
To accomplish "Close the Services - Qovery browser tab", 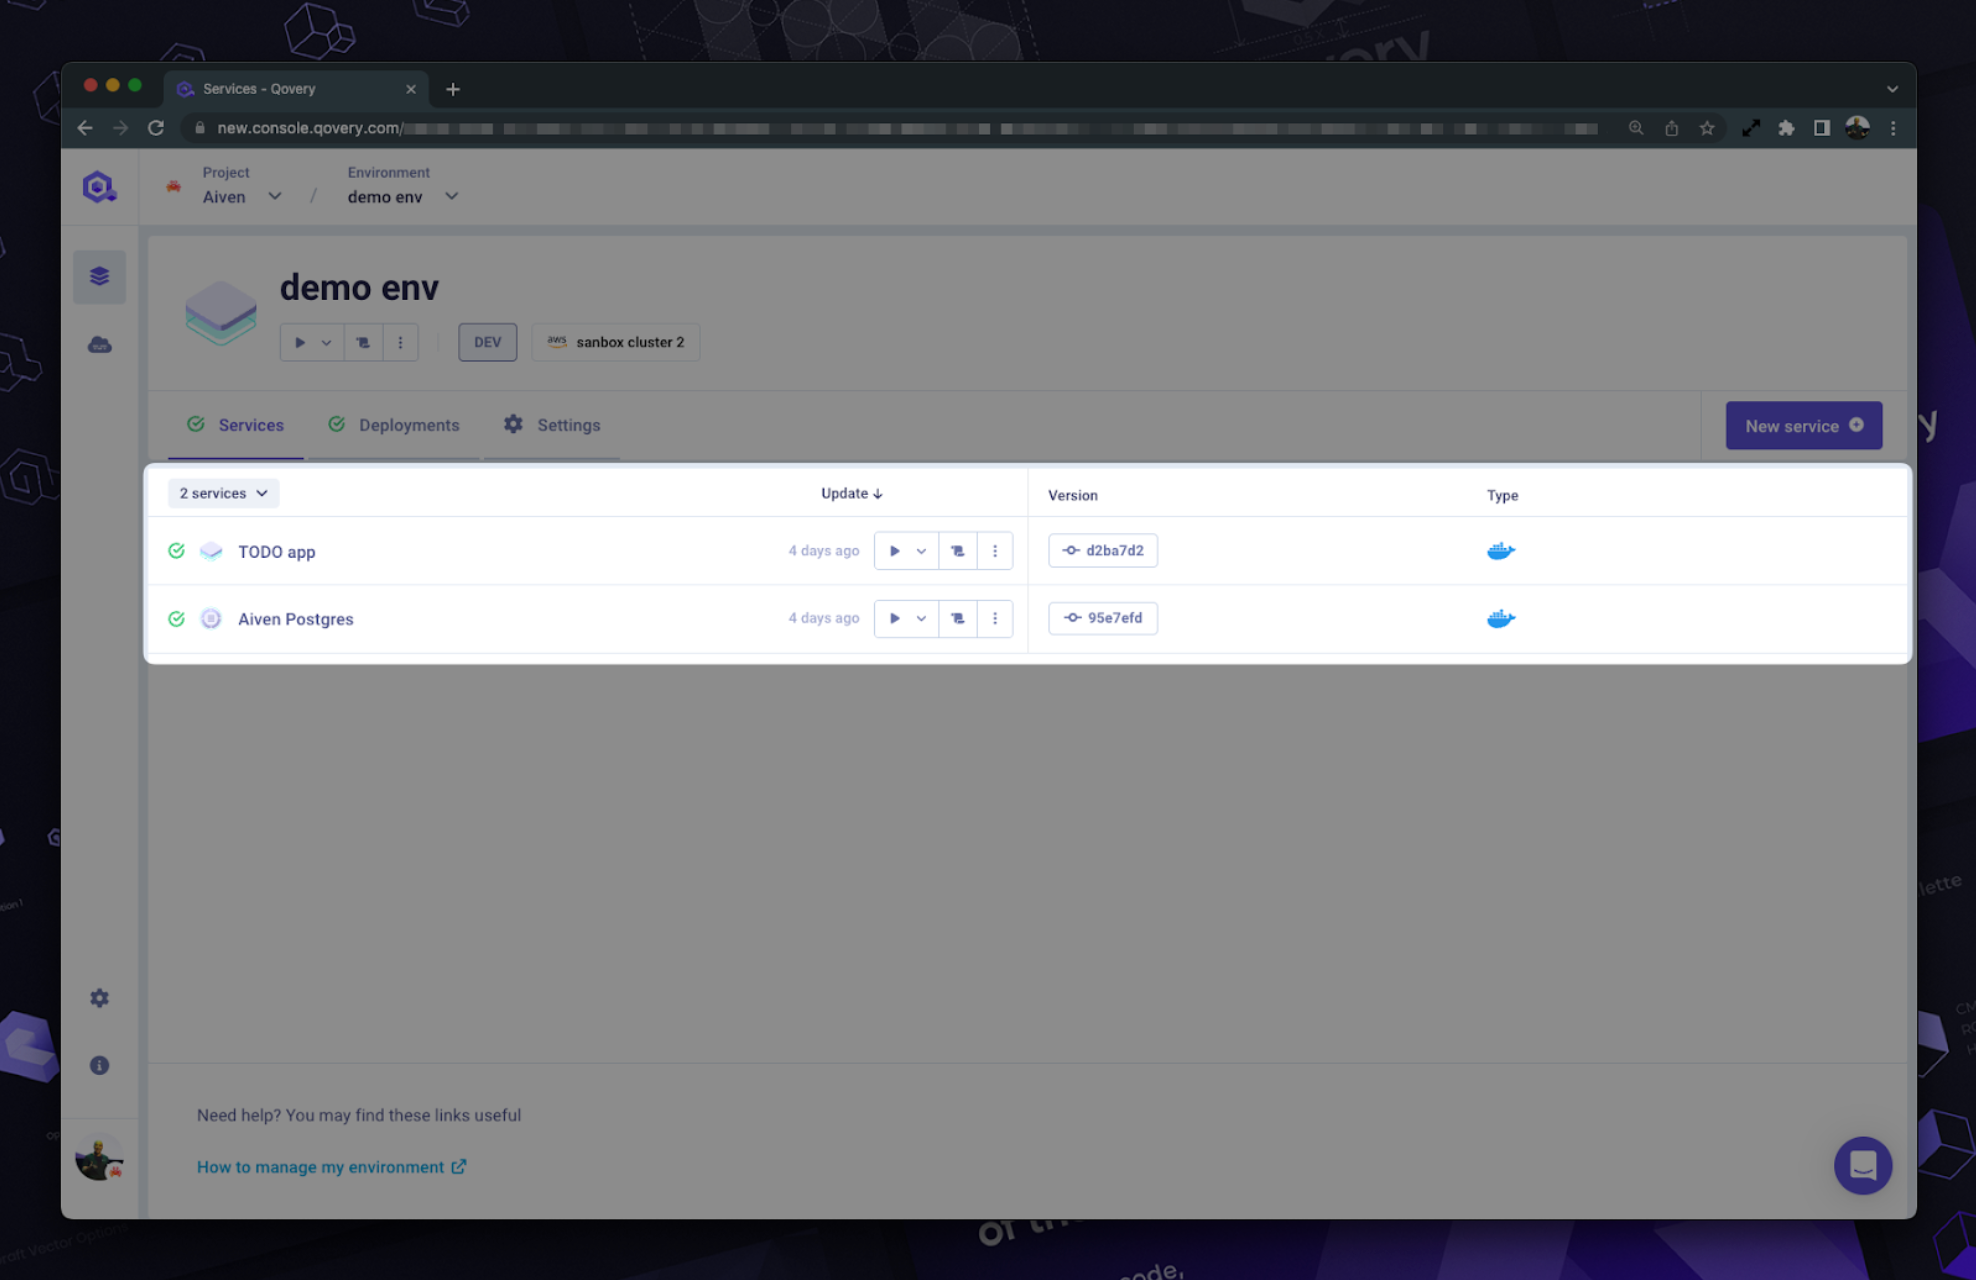I will click(410, 89).
